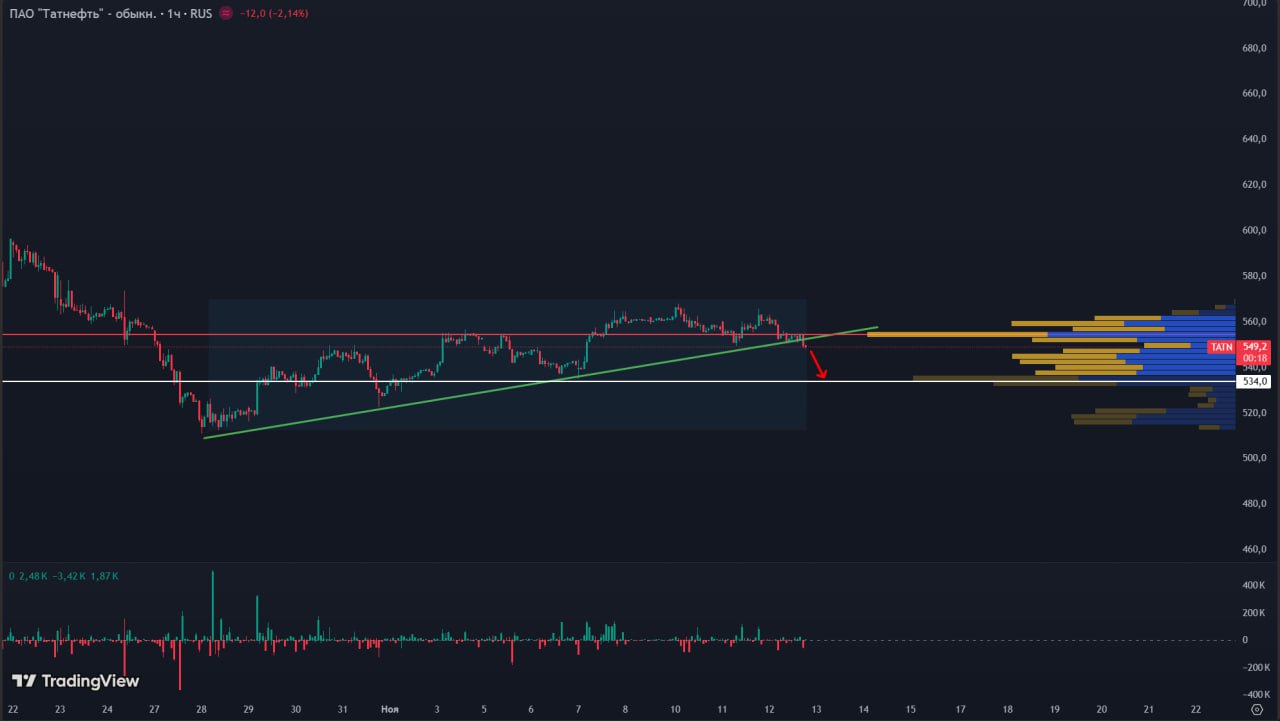
Task: Click the 28 date label on time axis
Action: pyautogui.click(x=202, y=709)
